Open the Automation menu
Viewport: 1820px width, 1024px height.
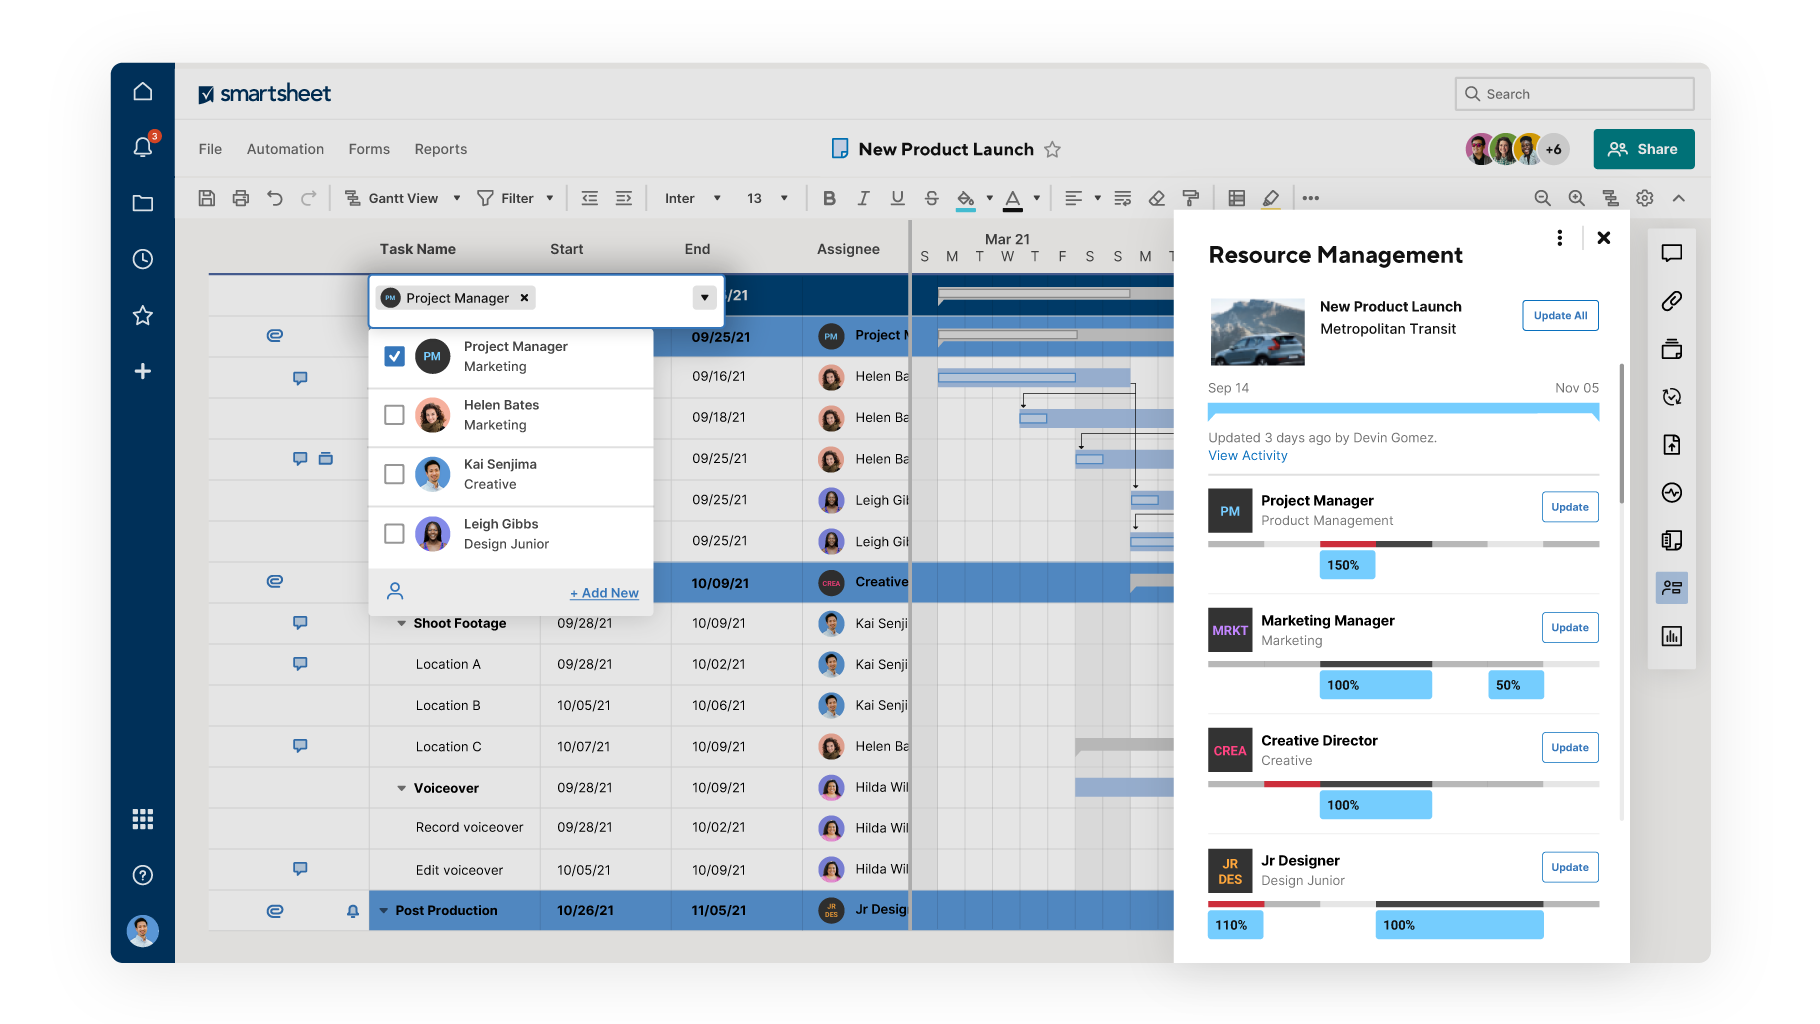tap(285, 148)
